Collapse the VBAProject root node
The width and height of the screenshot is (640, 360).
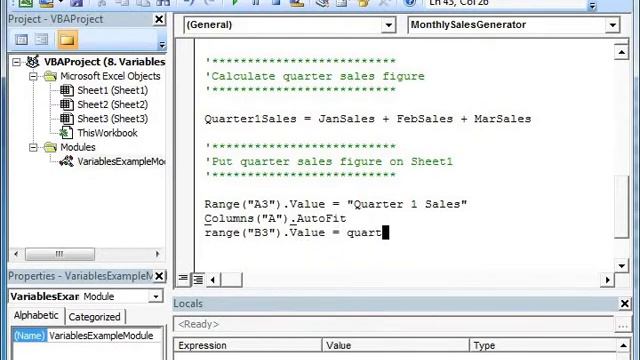(x=16, y=62)
